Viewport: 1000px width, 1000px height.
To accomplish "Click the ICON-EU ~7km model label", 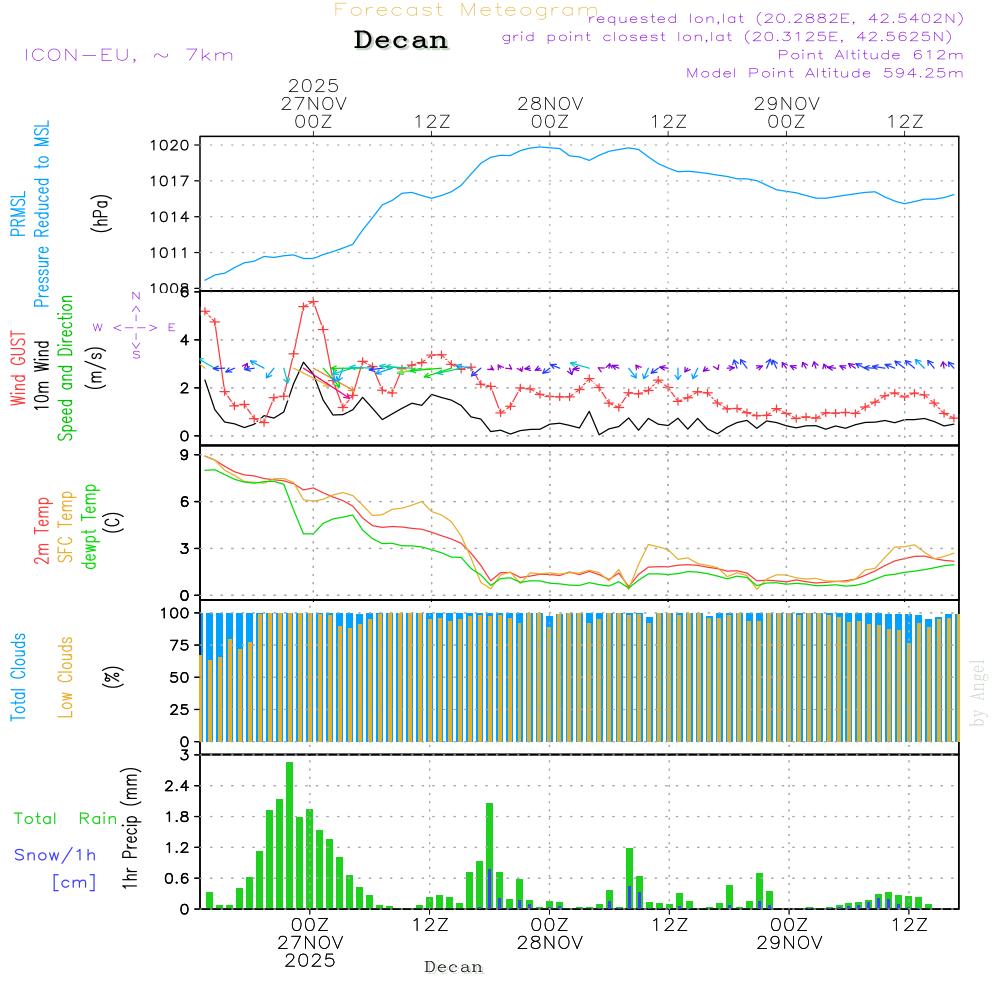I will [128, 55].
